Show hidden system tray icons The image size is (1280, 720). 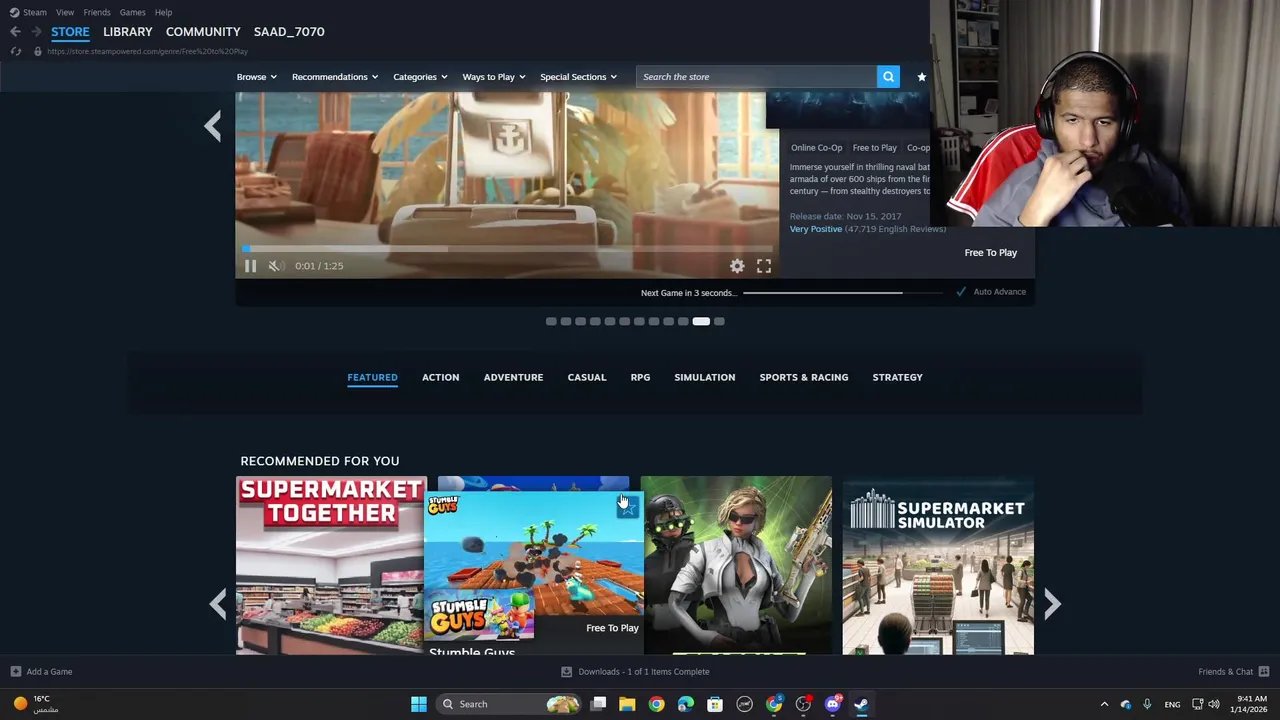point(1104,704)
